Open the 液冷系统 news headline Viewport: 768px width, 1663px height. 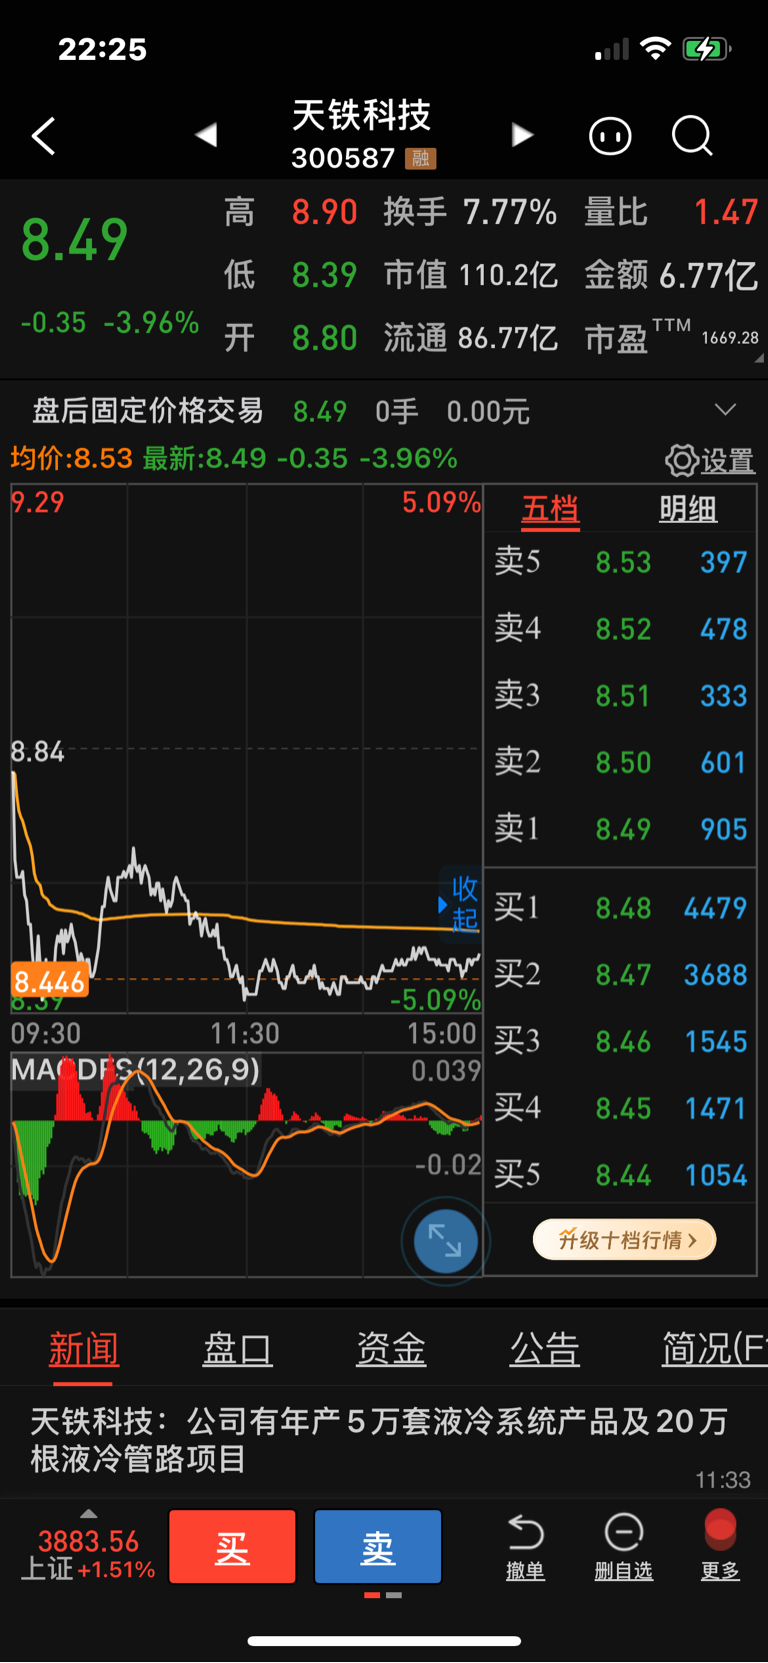[x=380, y=1440]
